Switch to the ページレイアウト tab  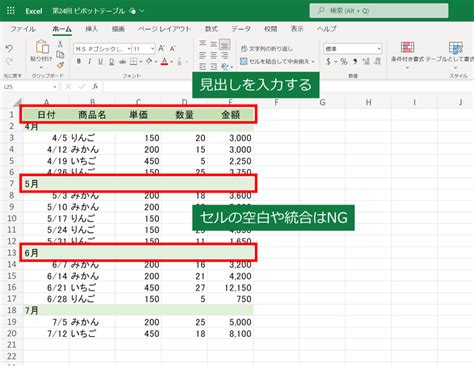click(165, 29)
